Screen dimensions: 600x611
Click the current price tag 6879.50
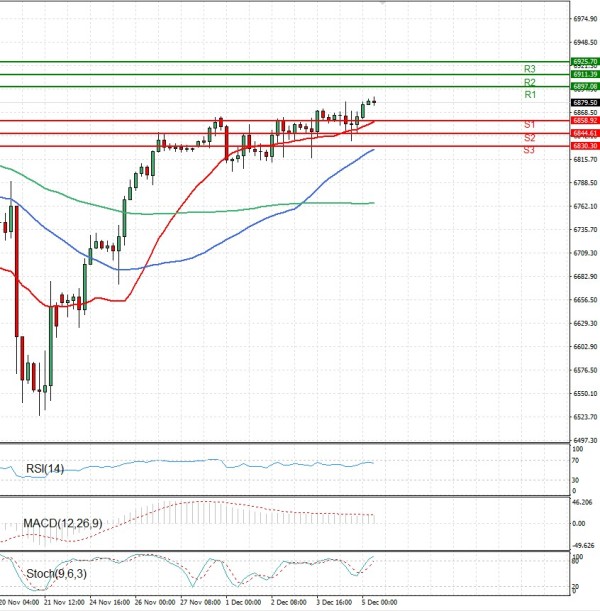[x=585, y=102]
